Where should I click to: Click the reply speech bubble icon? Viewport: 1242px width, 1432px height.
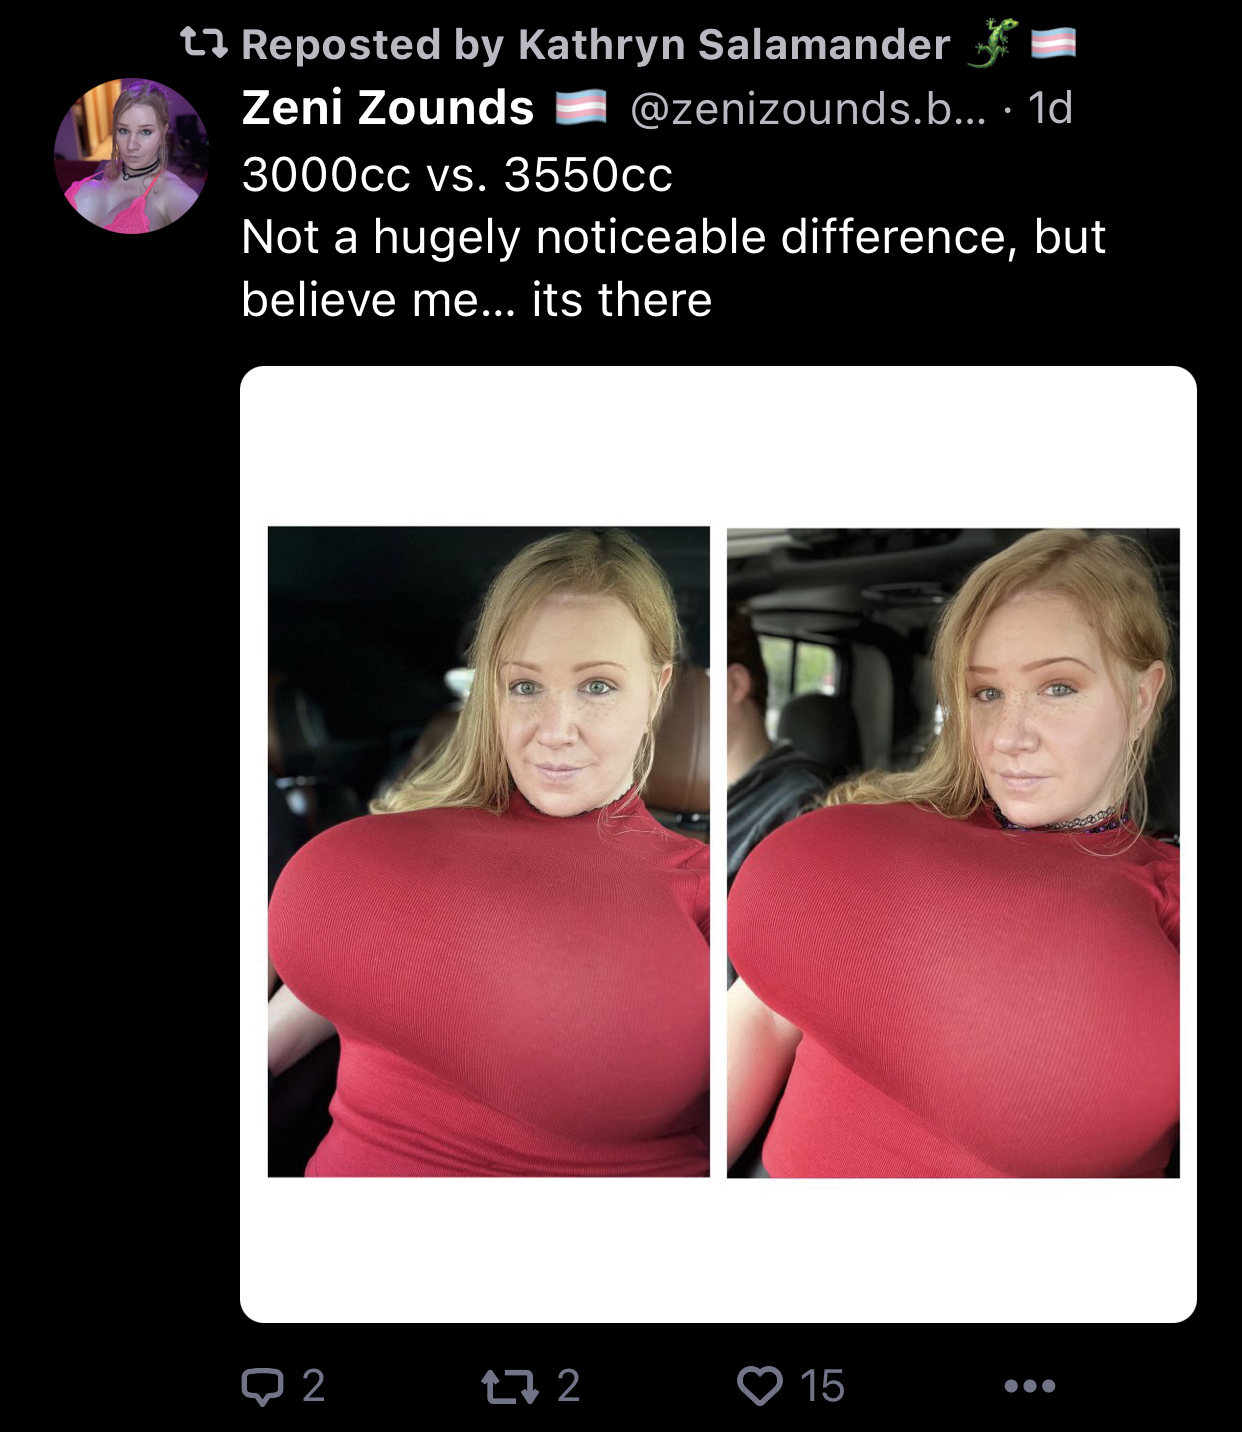[263, 1386]
